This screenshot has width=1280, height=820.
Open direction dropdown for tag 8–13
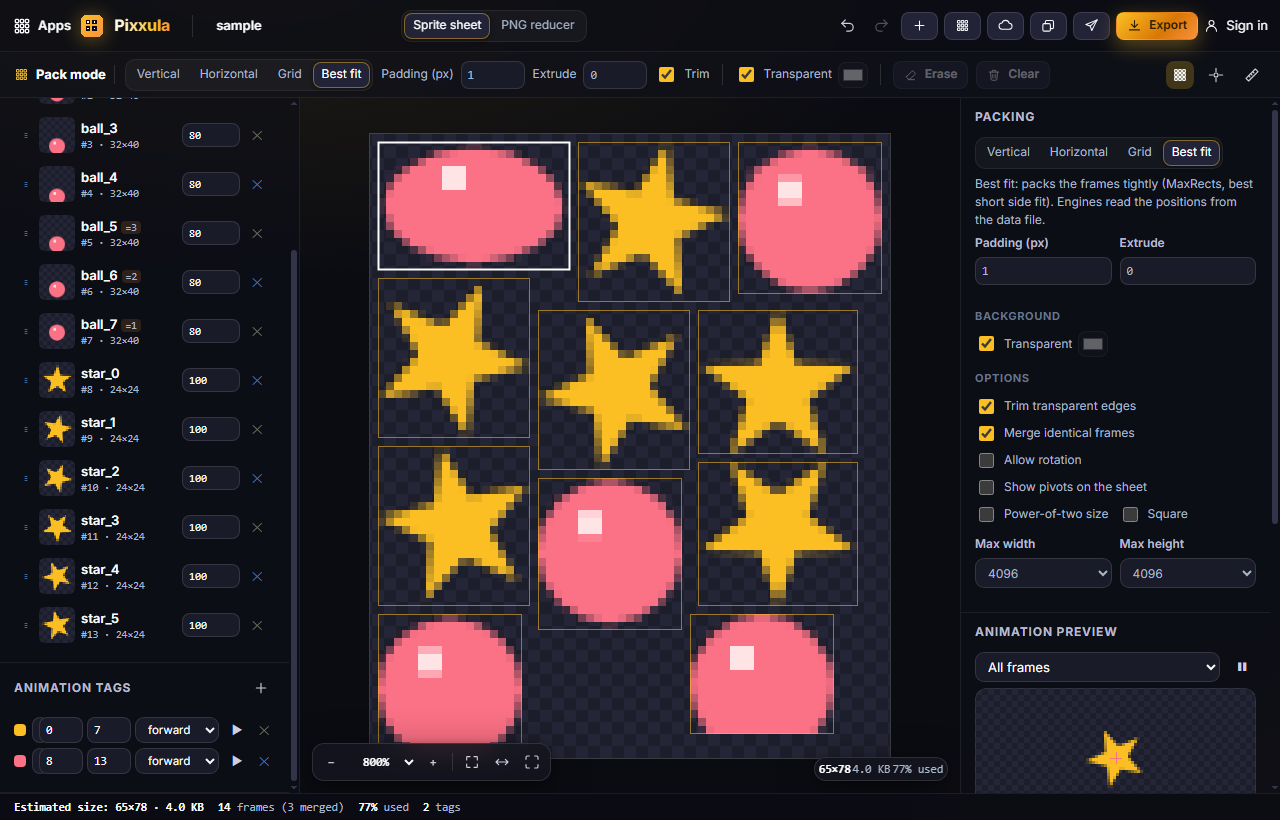pos(177,762)
